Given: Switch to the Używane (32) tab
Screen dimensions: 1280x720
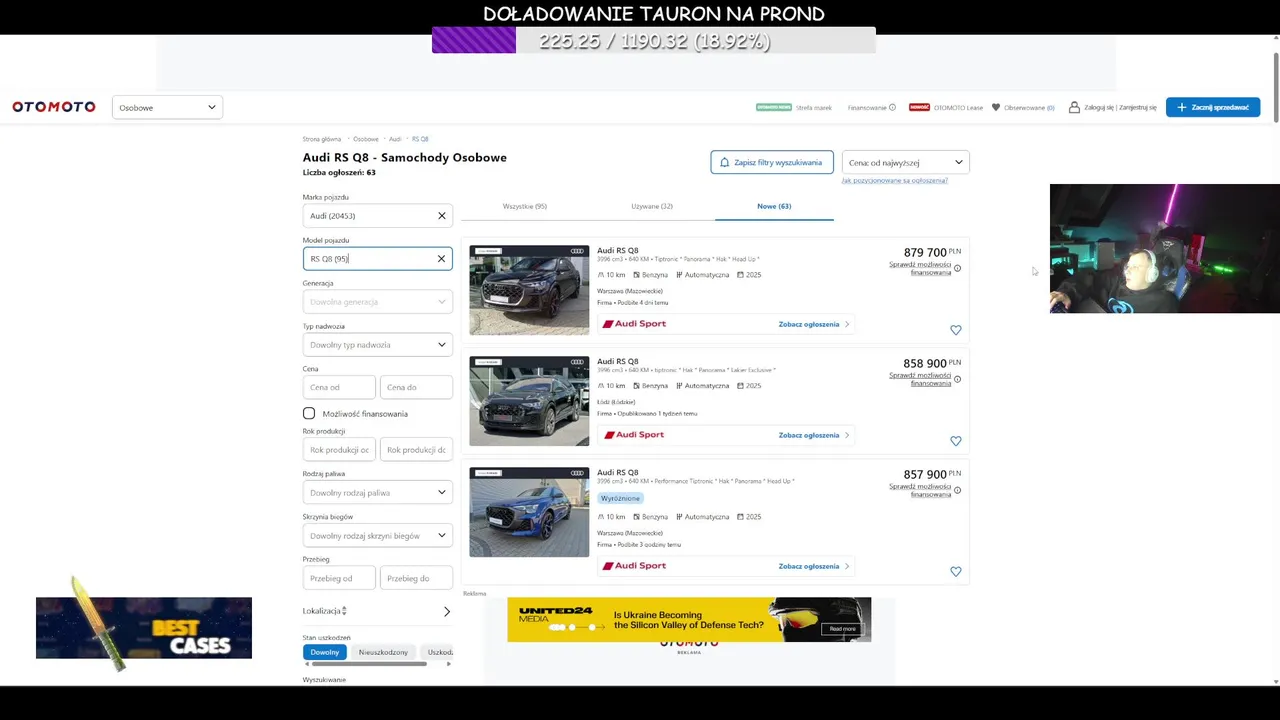Looking at the screenshot, I should click(652, 206).
